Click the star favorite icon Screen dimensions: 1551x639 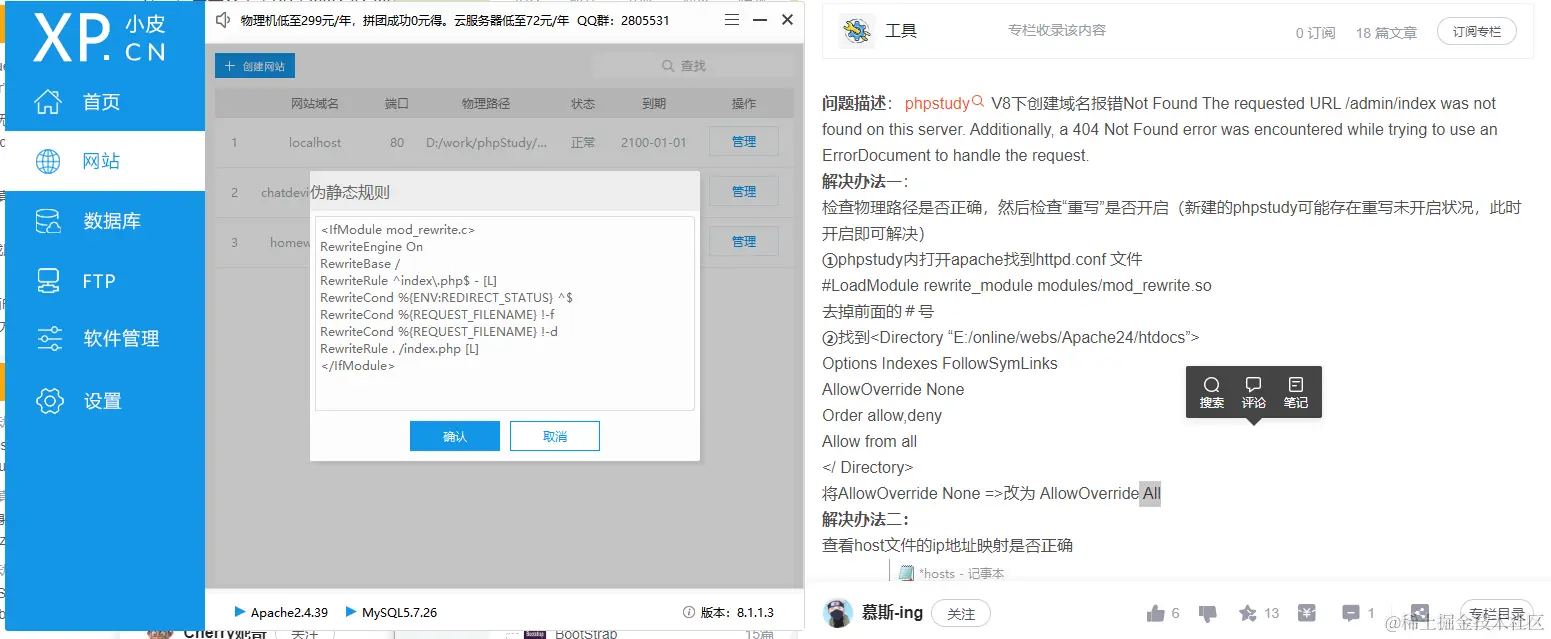1248,613
